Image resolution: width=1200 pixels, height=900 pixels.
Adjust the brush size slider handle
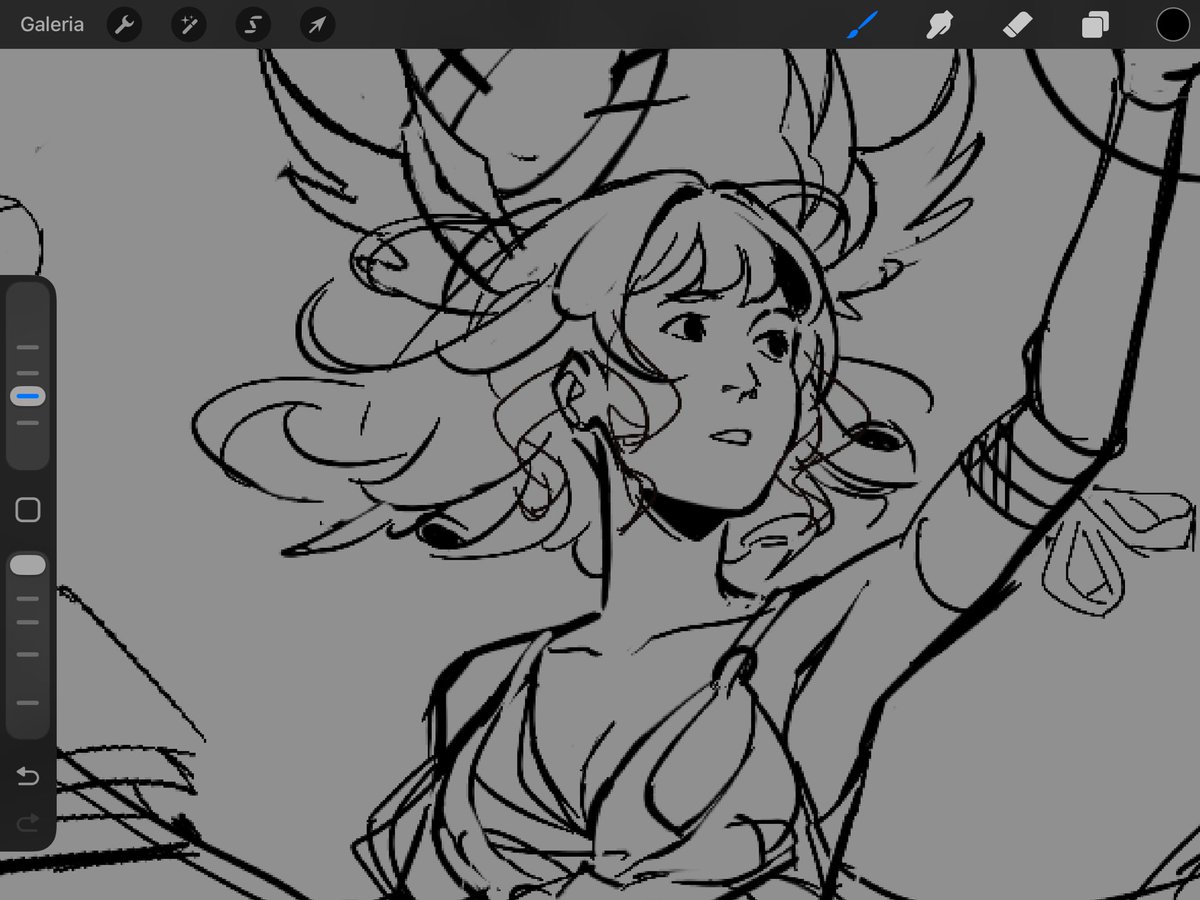[28, 397]
